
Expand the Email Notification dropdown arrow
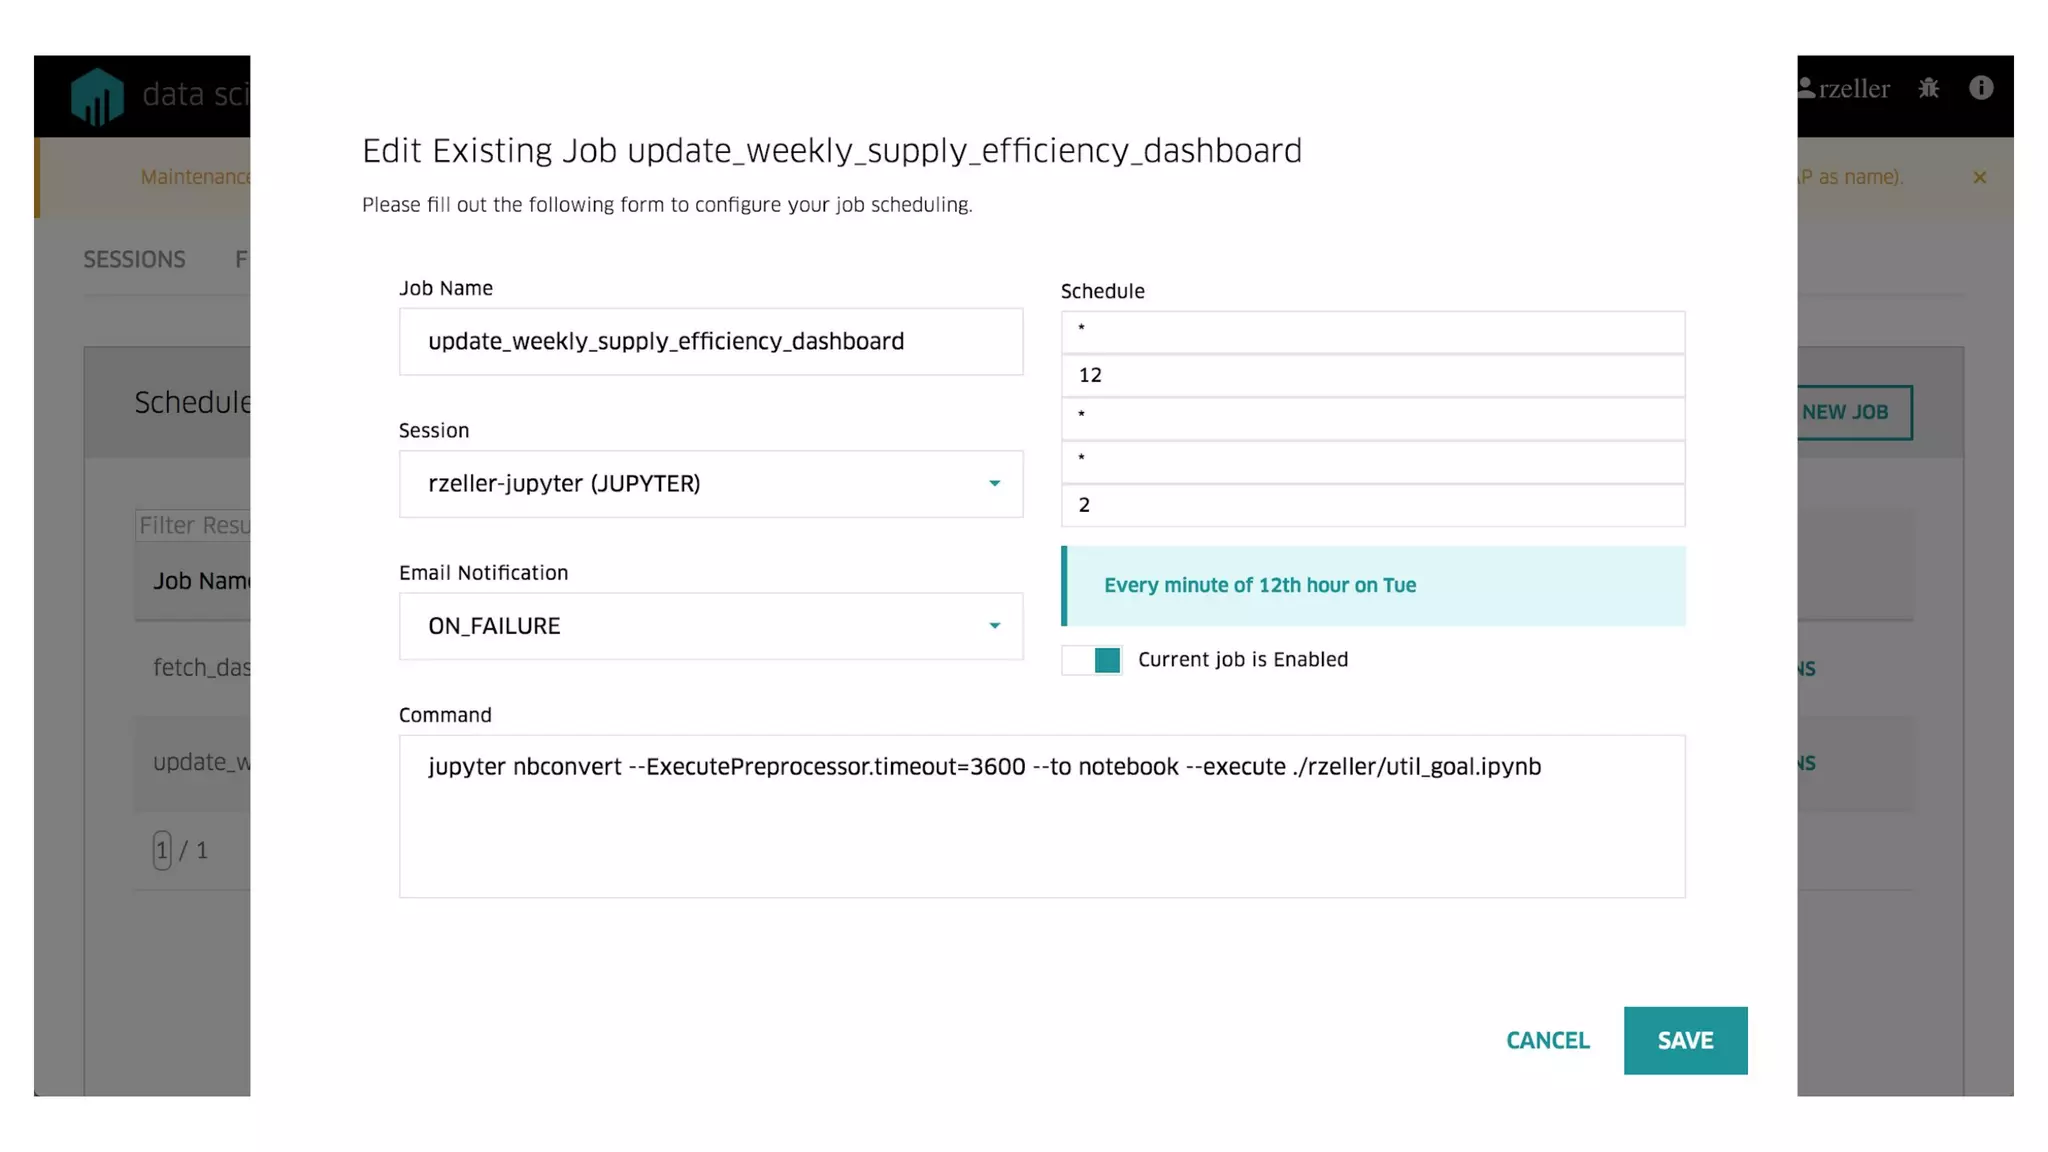point(994,626)
